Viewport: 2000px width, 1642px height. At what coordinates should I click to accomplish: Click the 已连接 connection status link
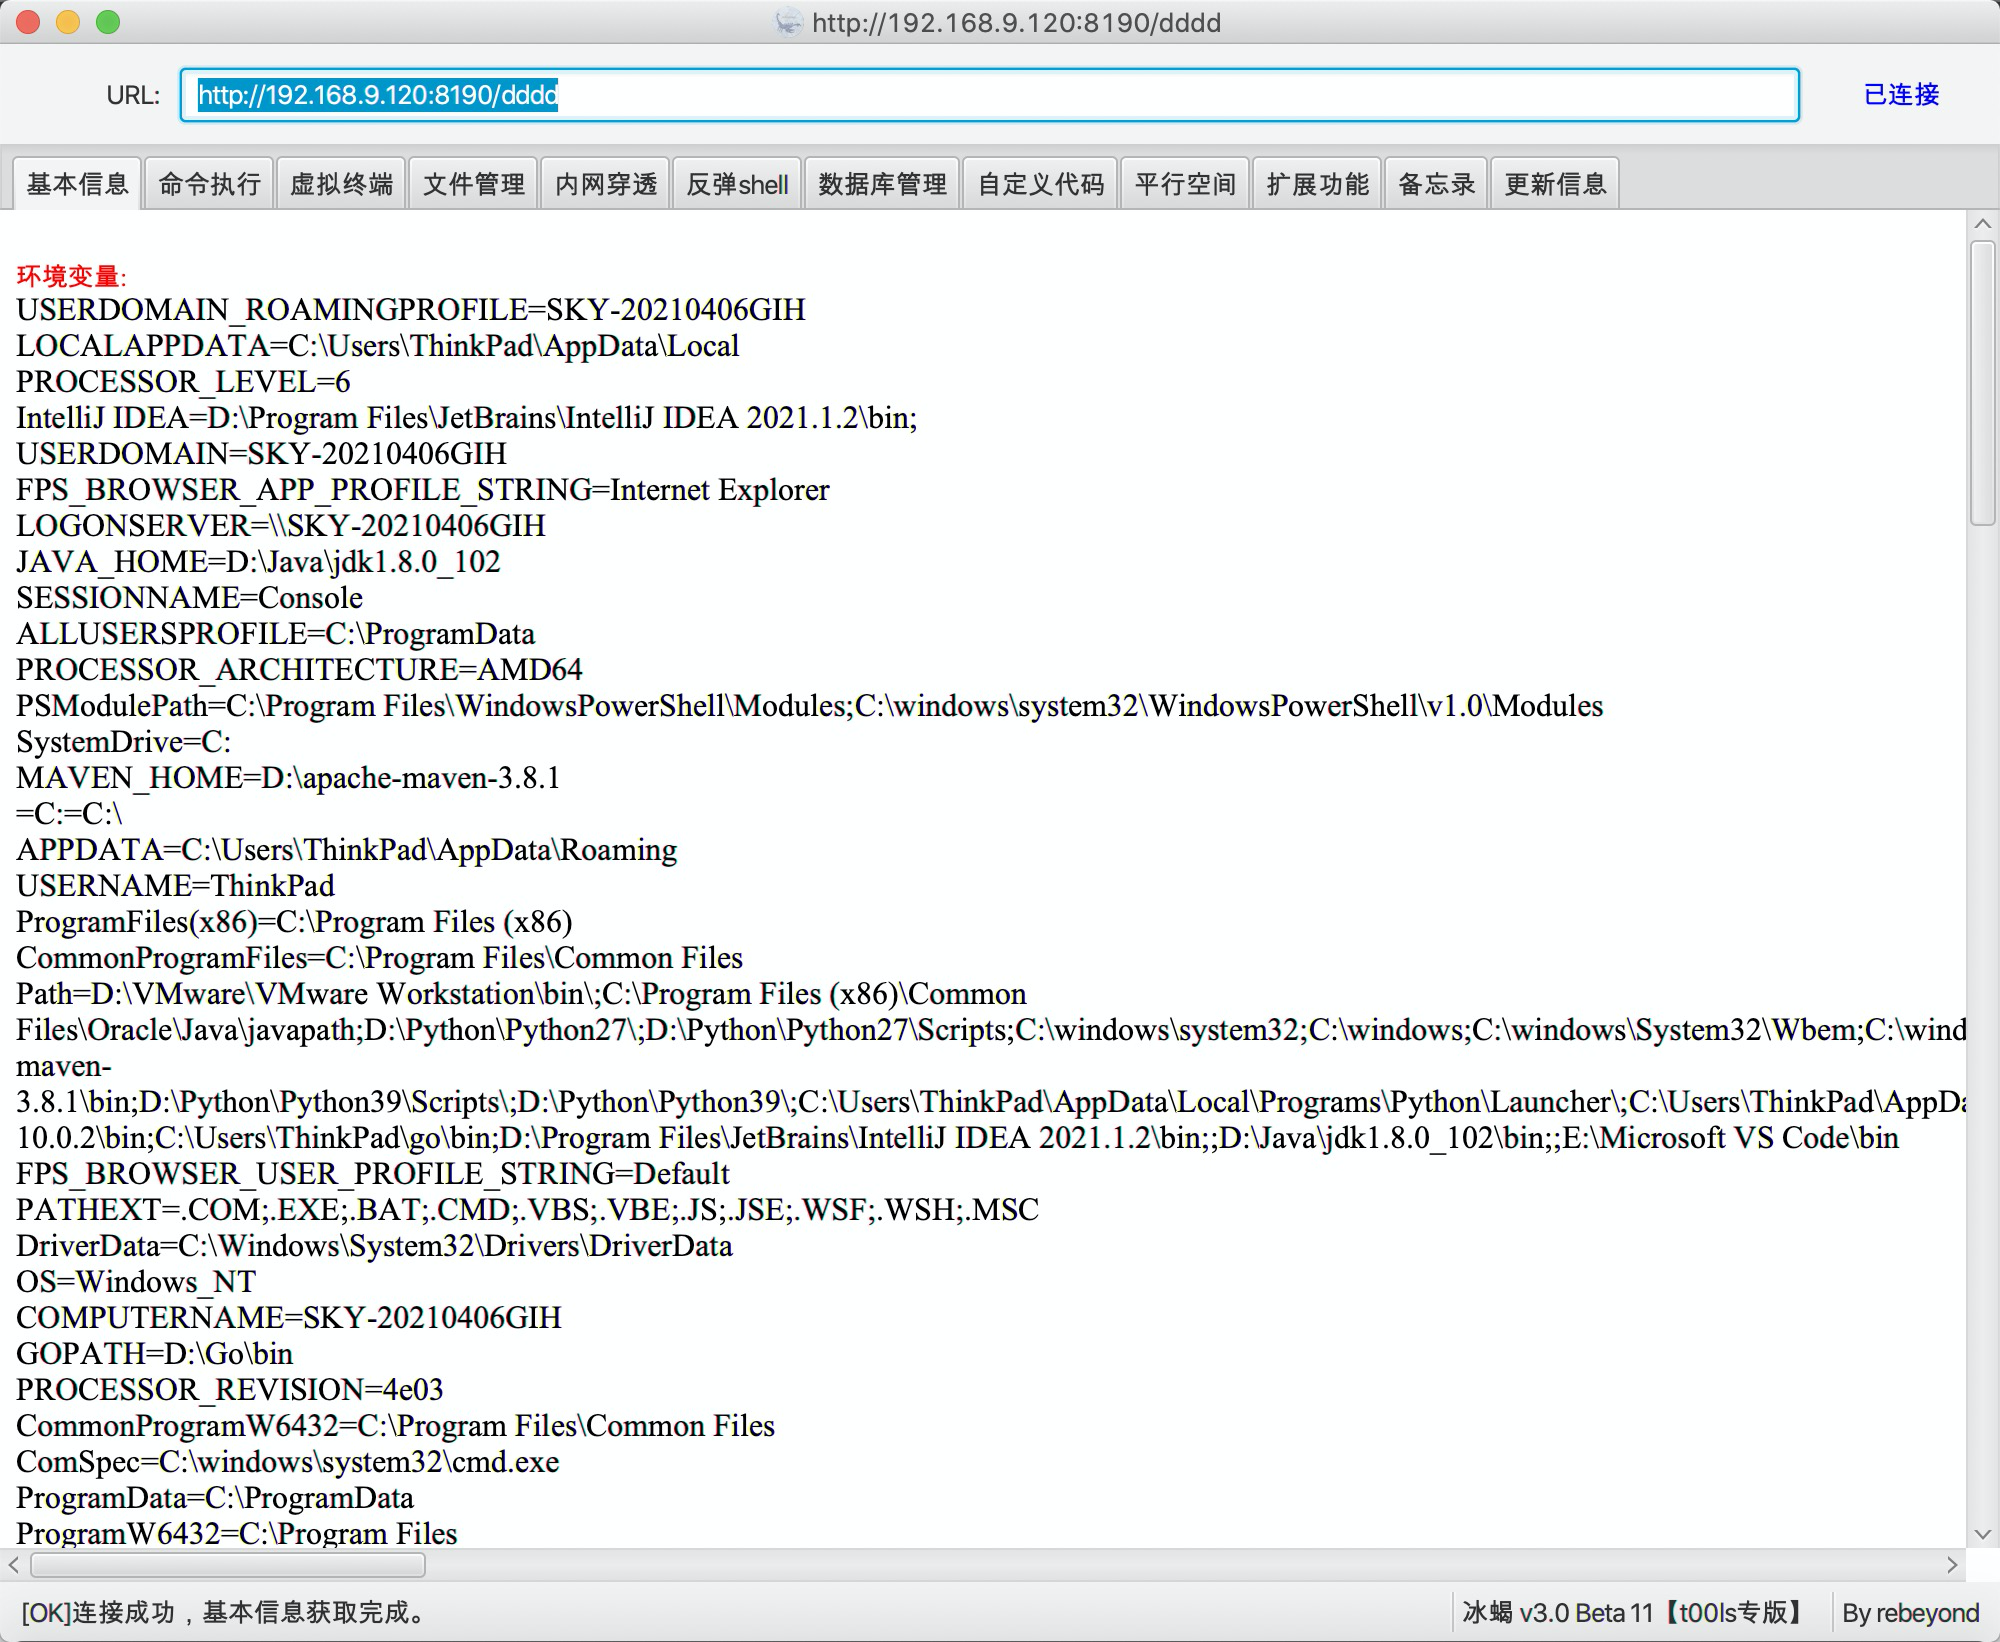[x=1901, y=95]
